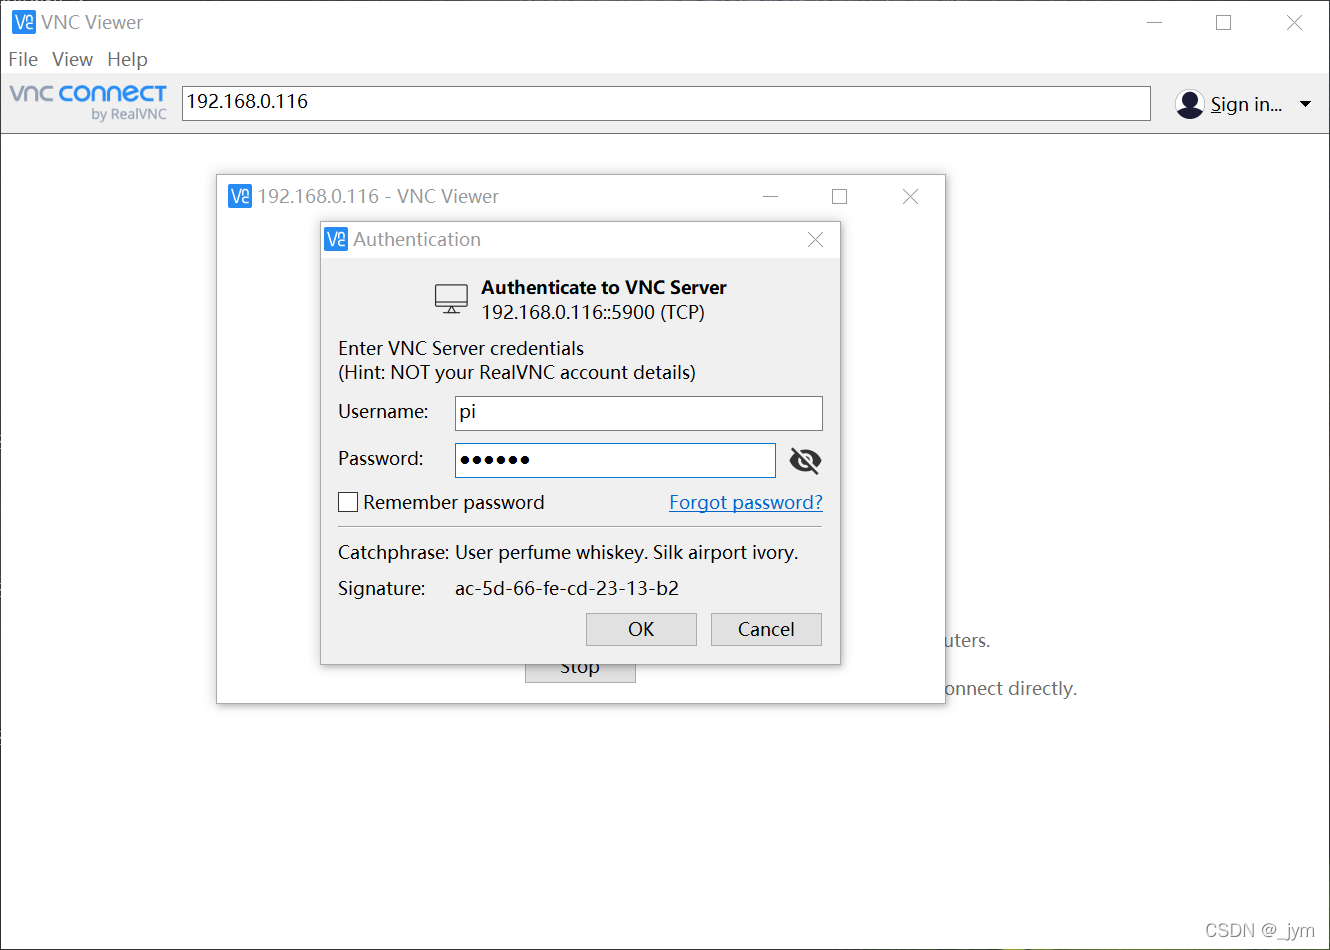This screenshot has width=1330, height=950.
Task: Toggle password visibility eye icon
Action: coord(805,460)
